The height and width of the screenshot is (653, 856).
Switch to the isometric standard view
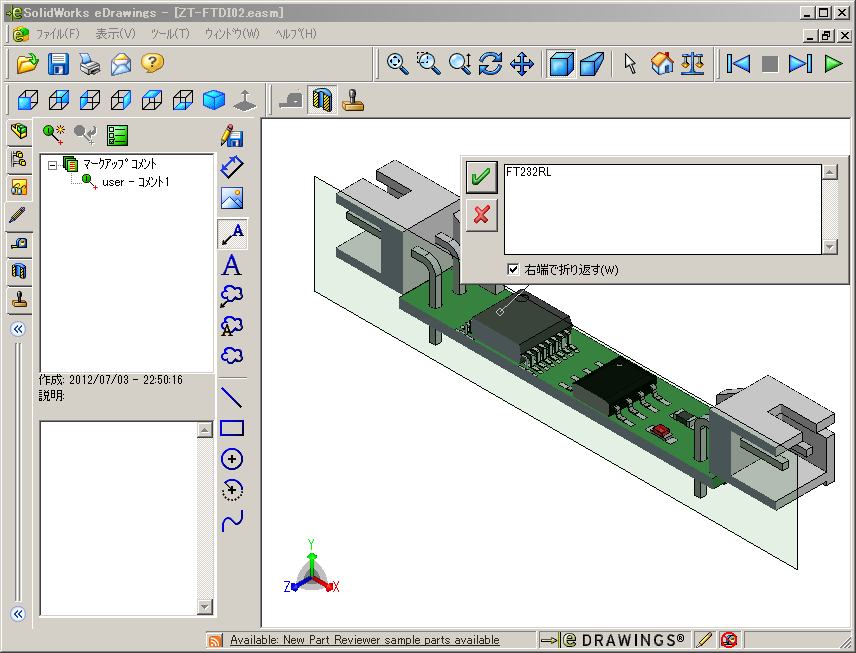(213, 100)
